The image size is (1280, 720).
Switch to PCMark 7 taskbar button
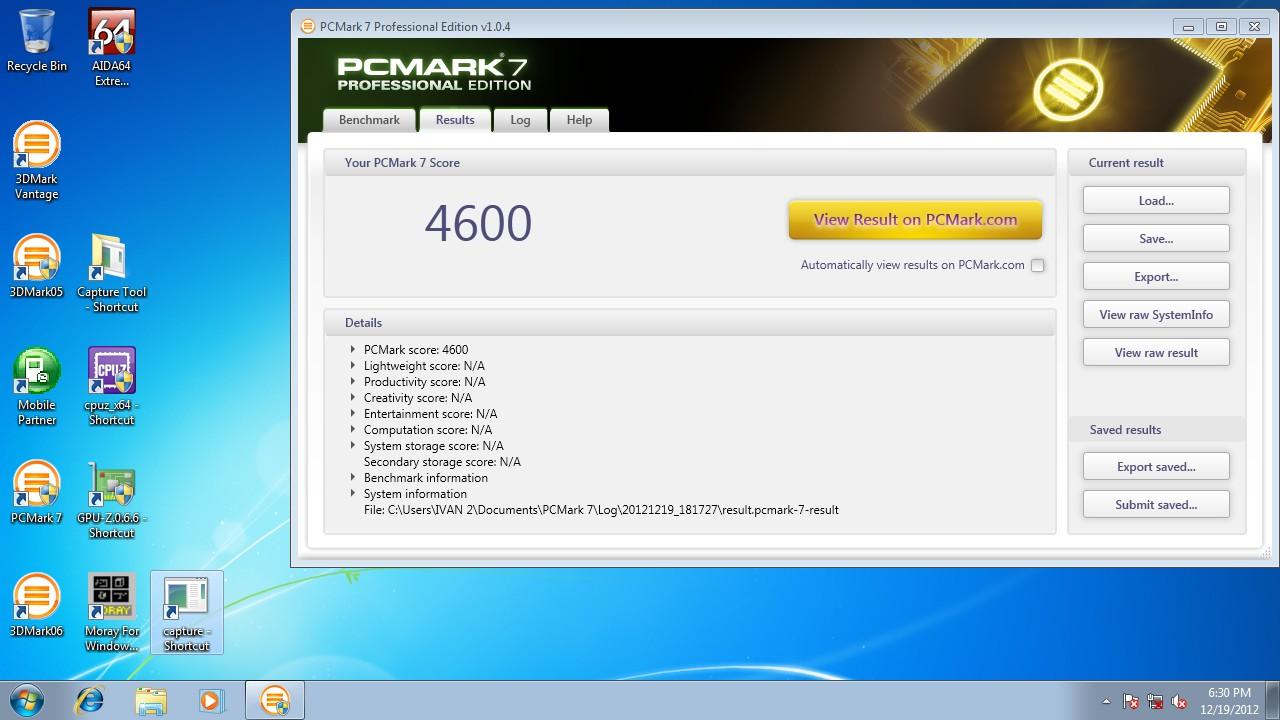[x=274, y=700]
